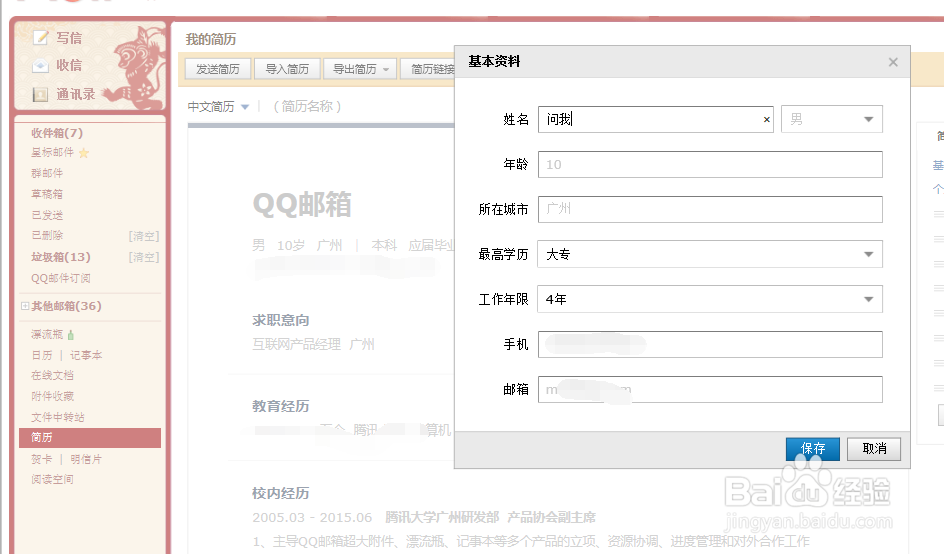Click the QQ邮箱 resume name heading

click(302, 205)
